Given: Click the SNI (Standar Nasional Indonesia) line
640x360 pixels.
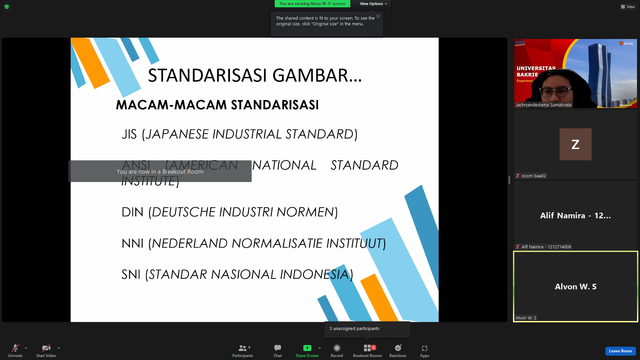Looking at the screenshot, I should (x=237, y=274).
